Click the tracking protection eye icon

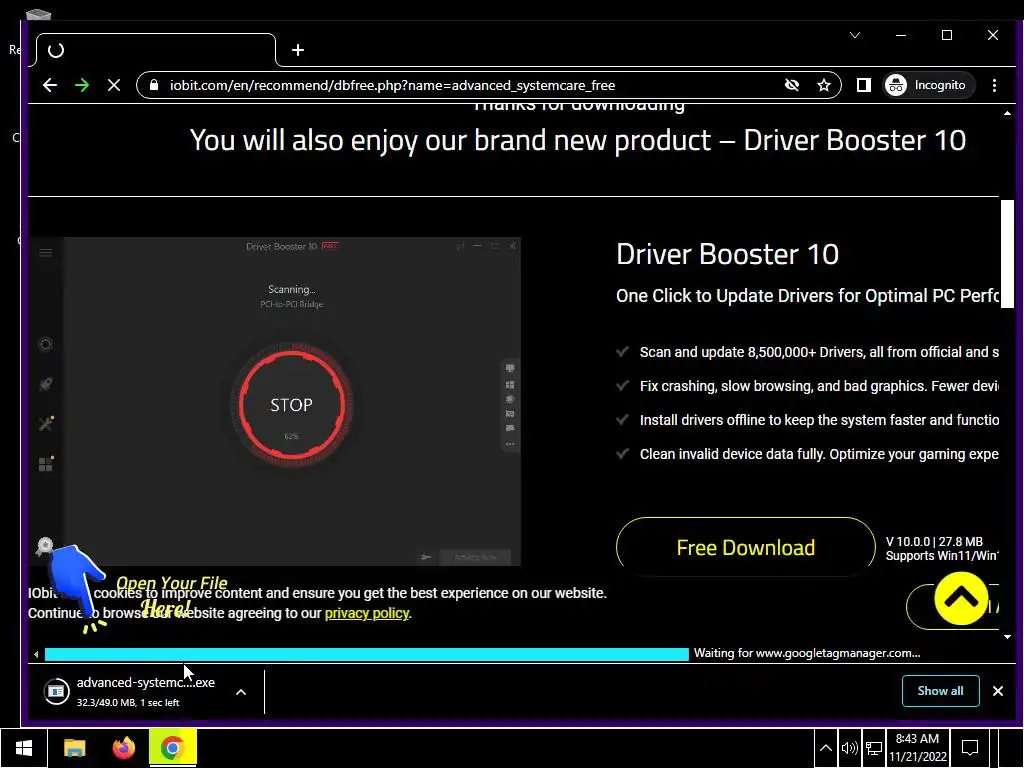coord(792,85)
